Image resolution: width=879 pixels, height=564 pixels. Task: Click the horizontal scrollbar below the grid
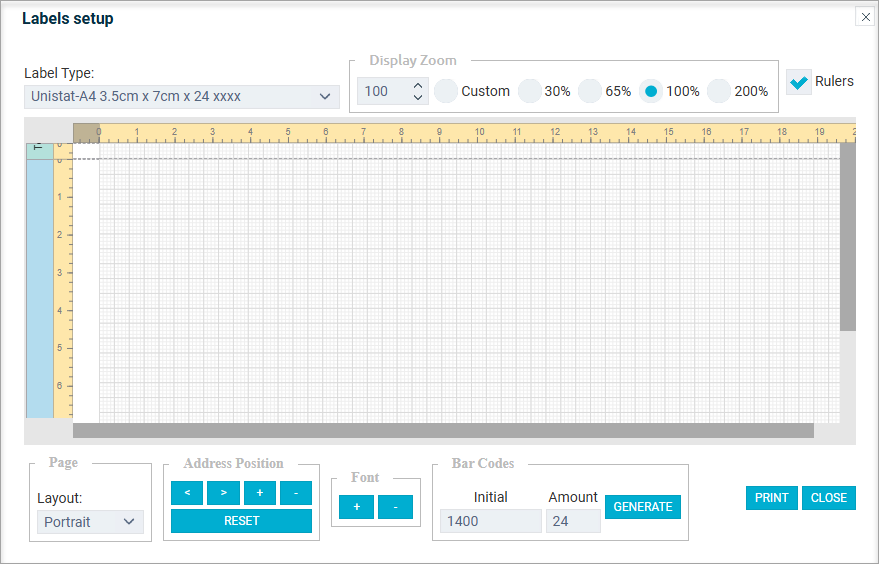tap(443, 431)
